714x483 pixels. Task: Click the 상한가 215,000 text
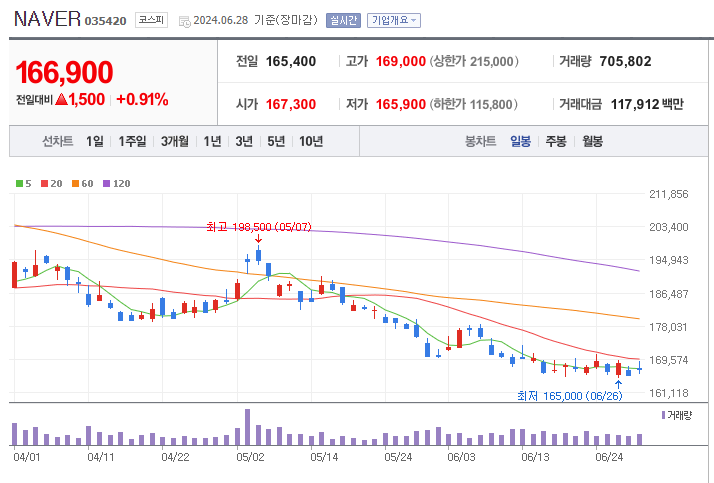(474, 61)
